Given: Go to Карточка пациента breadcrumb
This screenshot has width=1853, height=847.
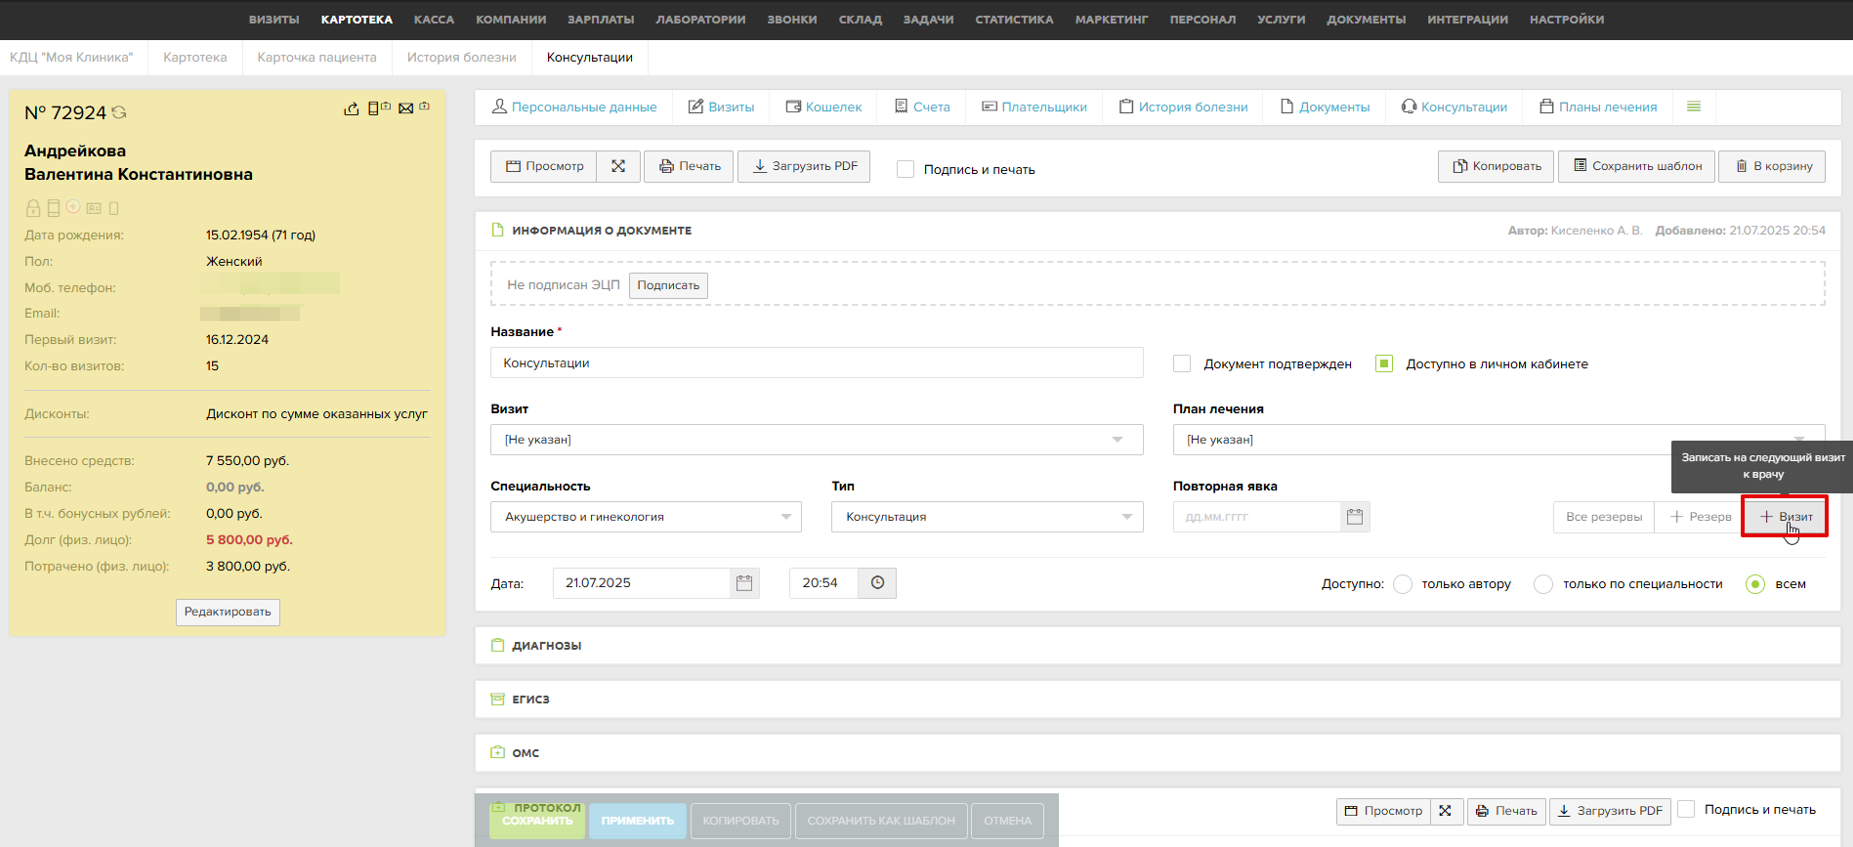Looking at the screenshot, I should click(317, 57).
